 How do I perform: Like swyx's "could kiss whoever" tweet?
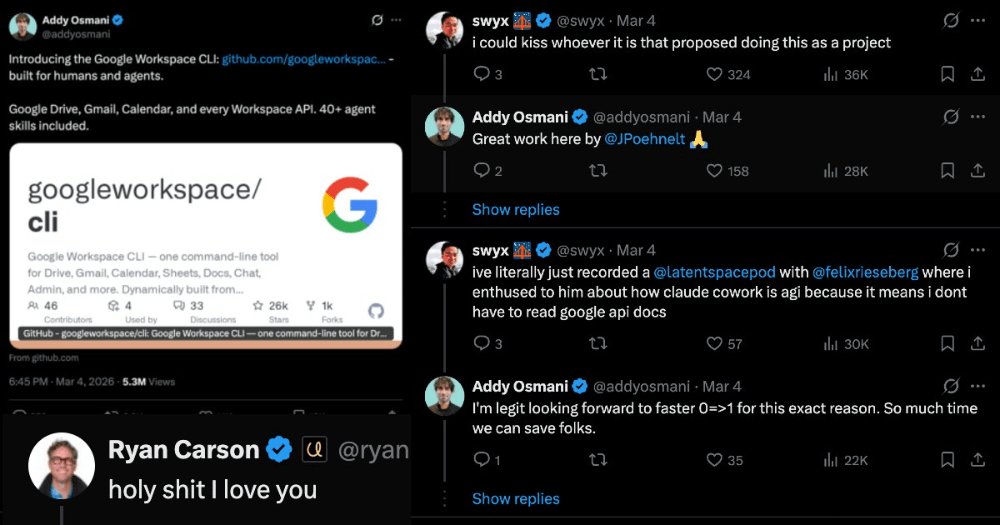click(x=714, y=75)
